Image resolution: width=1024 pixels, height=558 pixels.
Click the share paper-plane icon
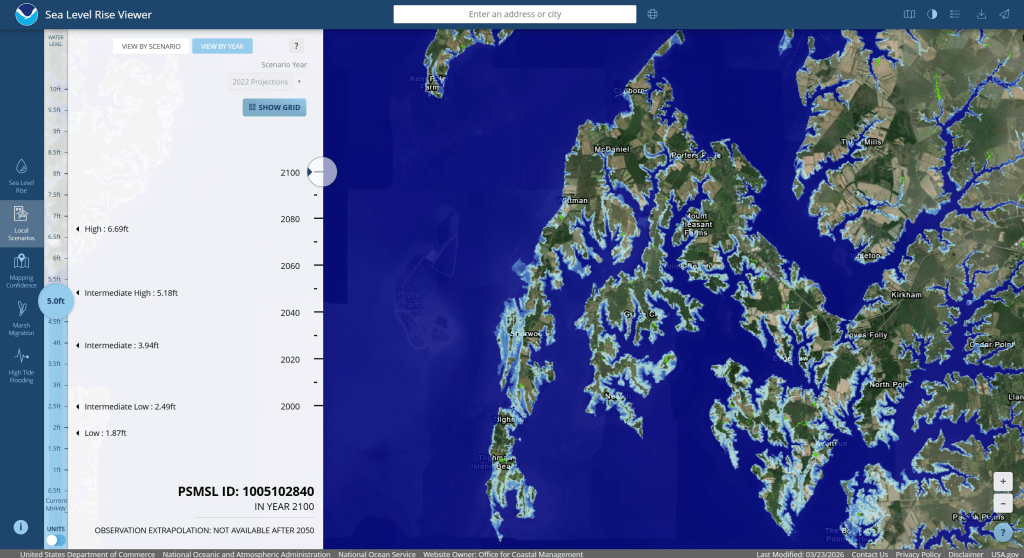pos(1004,14)
